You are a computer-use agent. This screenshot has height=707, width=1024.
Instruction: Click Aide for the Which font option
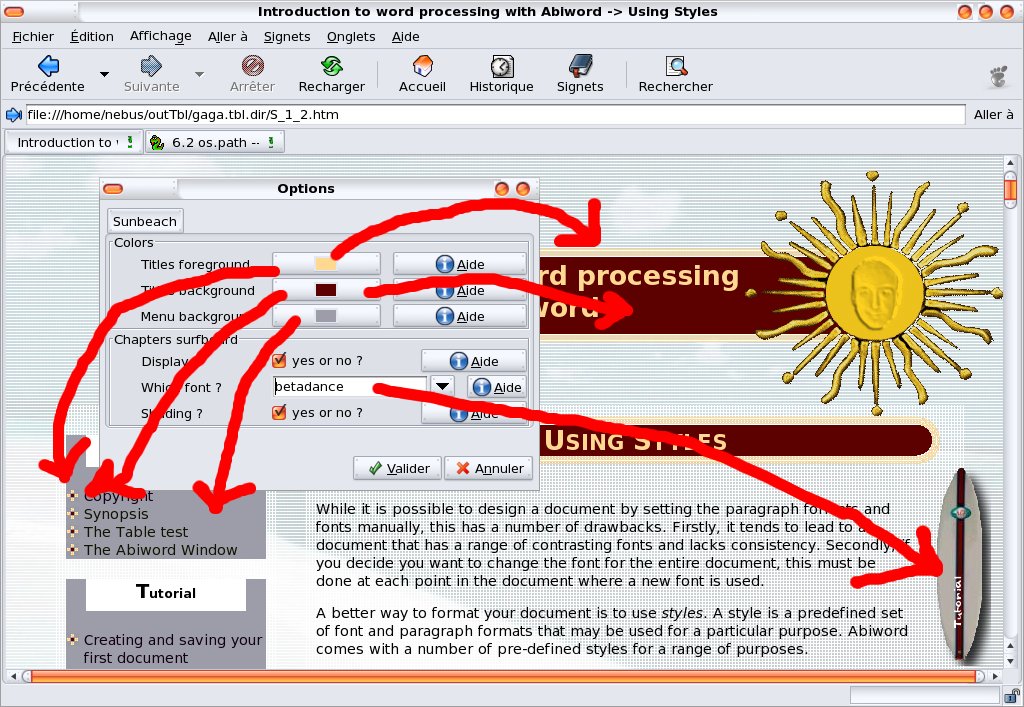click(x=497, y=387)
